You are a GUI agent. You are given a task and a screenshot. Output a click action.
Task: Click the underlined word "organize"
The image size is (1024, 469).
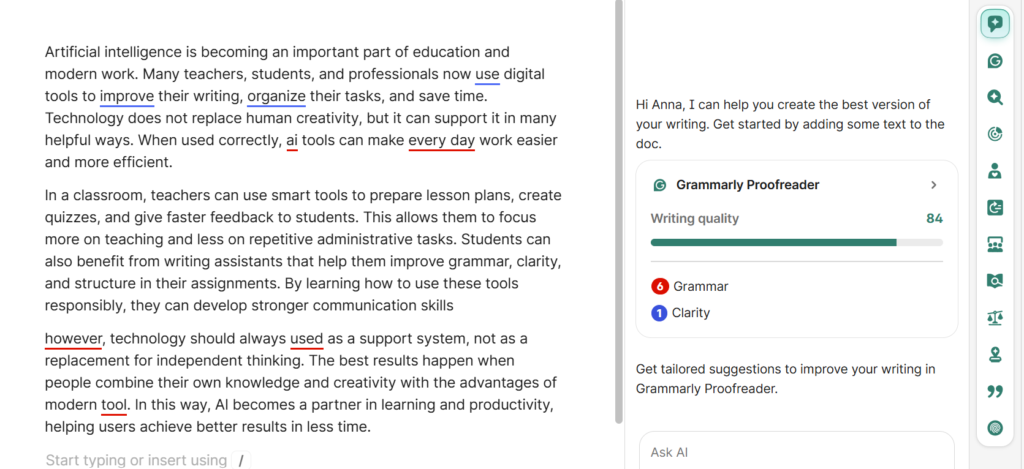click(276, 96)
